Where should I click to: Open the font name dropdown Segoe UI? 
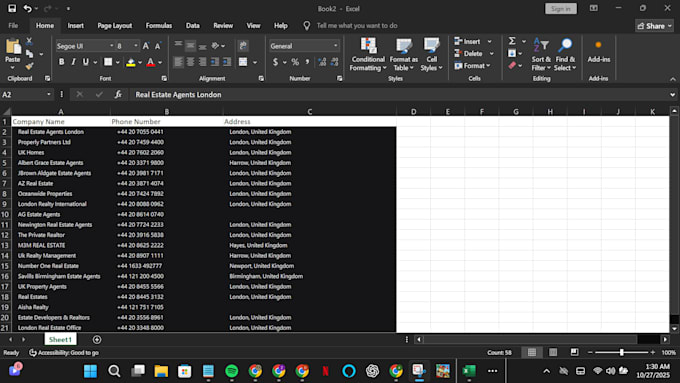pyautogui.click(x=111, y=46)
